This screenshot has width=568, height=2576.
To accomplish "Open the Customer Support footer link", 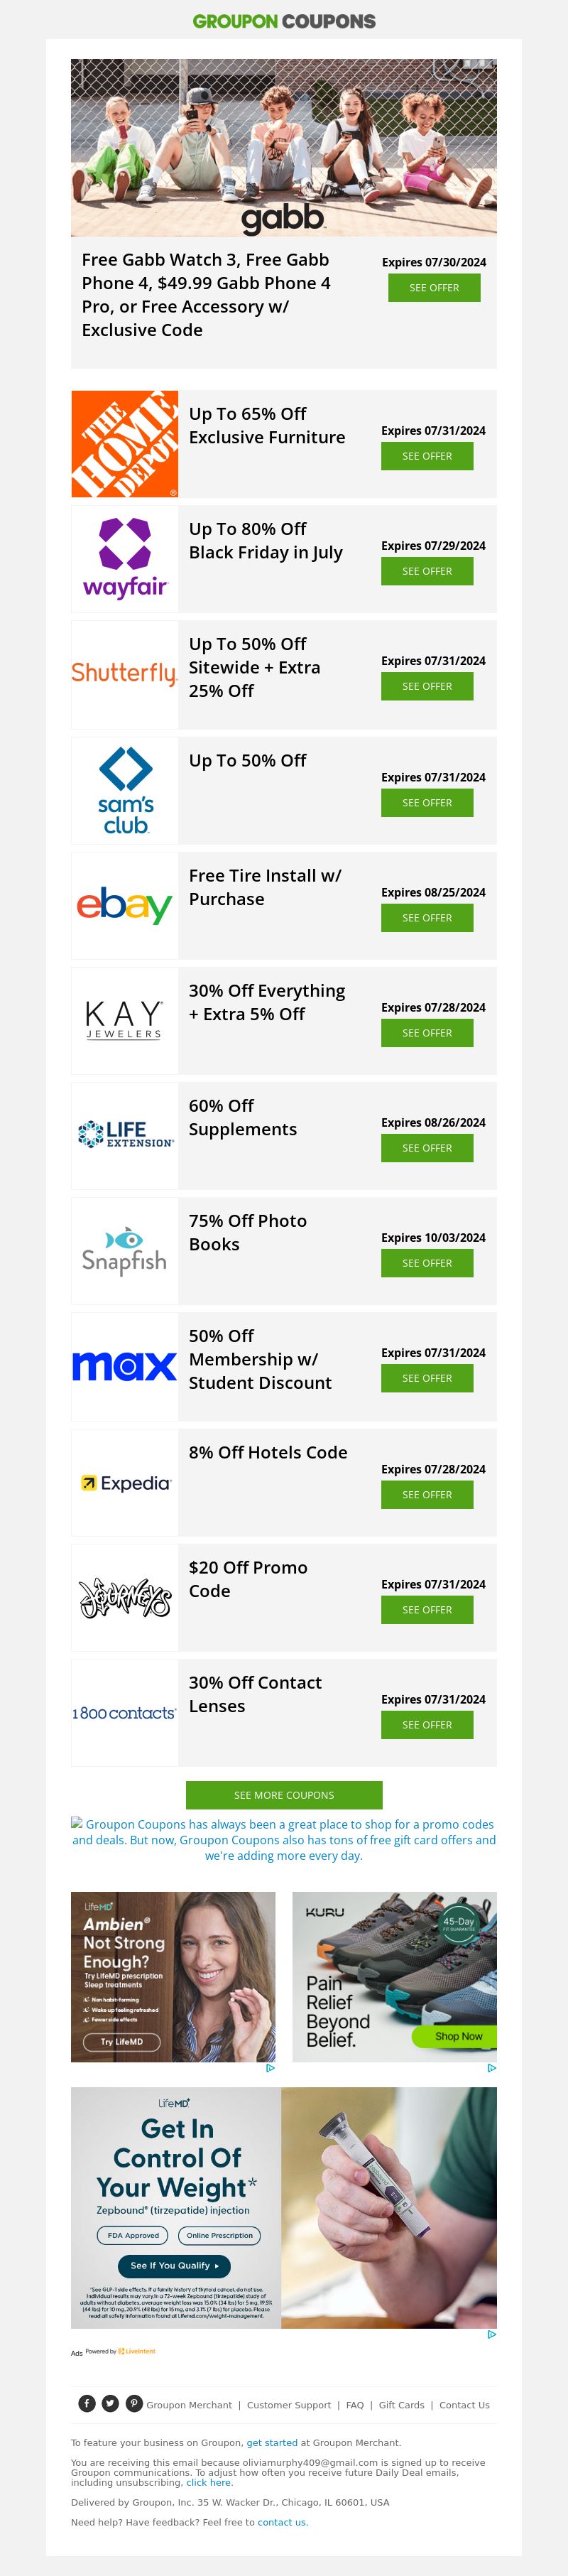I will click(x=289, y=2405).
